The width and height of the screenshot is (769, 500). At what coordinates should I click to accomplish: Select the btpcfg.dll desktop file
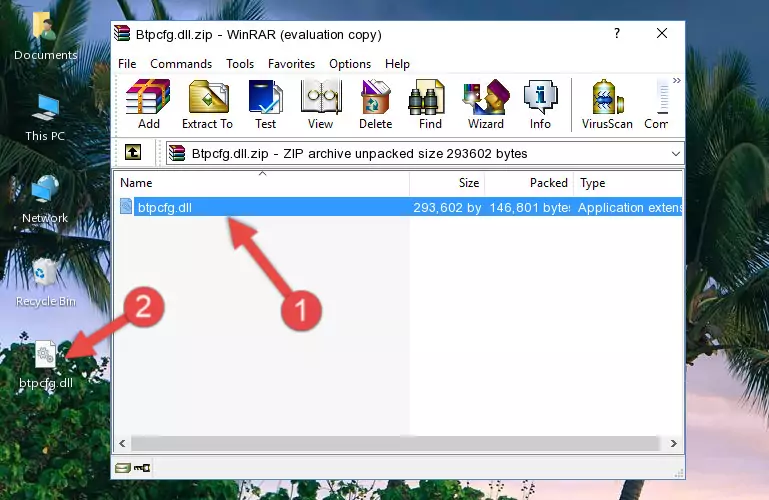(x=46, y=365)
